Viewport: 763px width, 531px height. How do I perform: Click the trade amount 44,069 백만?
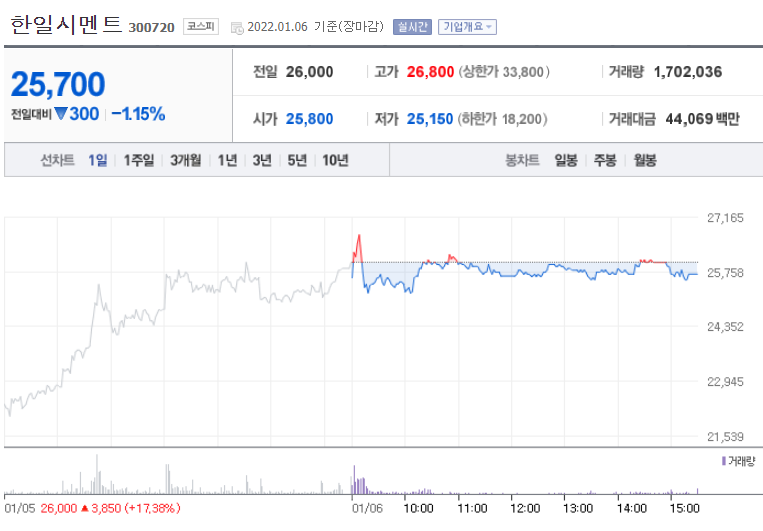702,119
